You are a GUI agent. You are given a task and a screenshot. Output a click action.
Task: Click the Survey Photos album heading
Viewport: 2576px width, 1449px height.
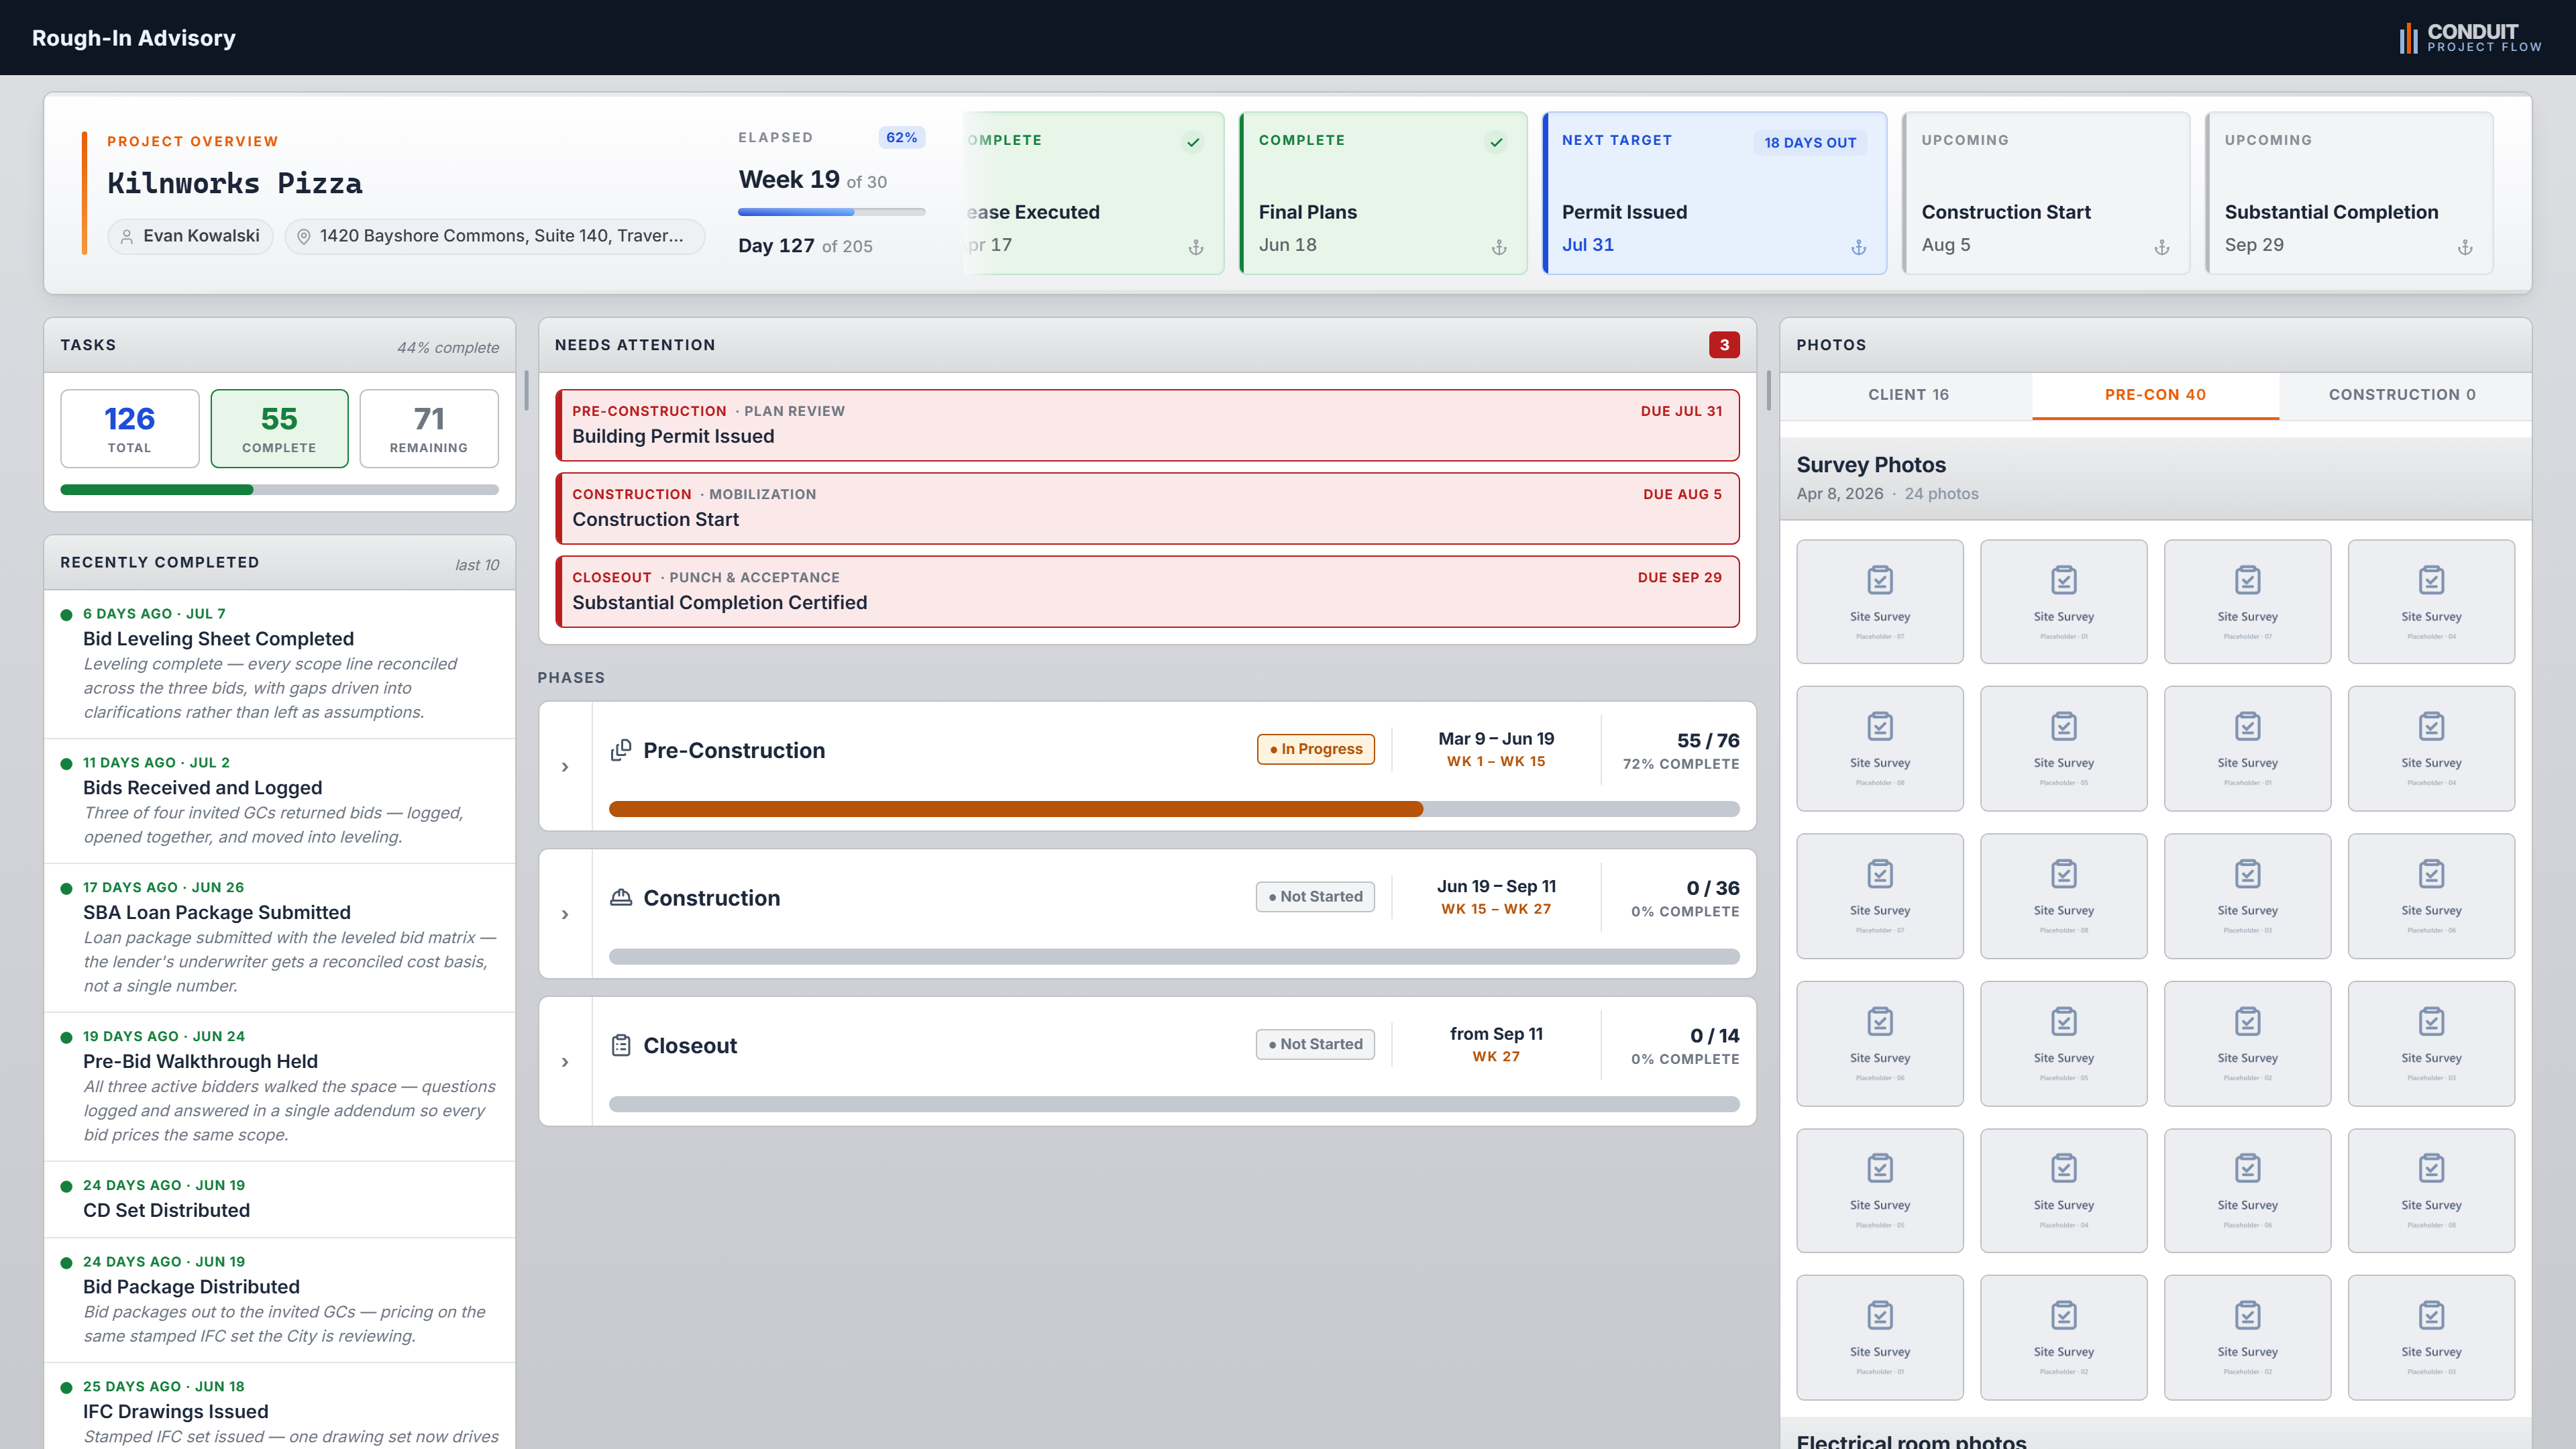click(1871, 465)
